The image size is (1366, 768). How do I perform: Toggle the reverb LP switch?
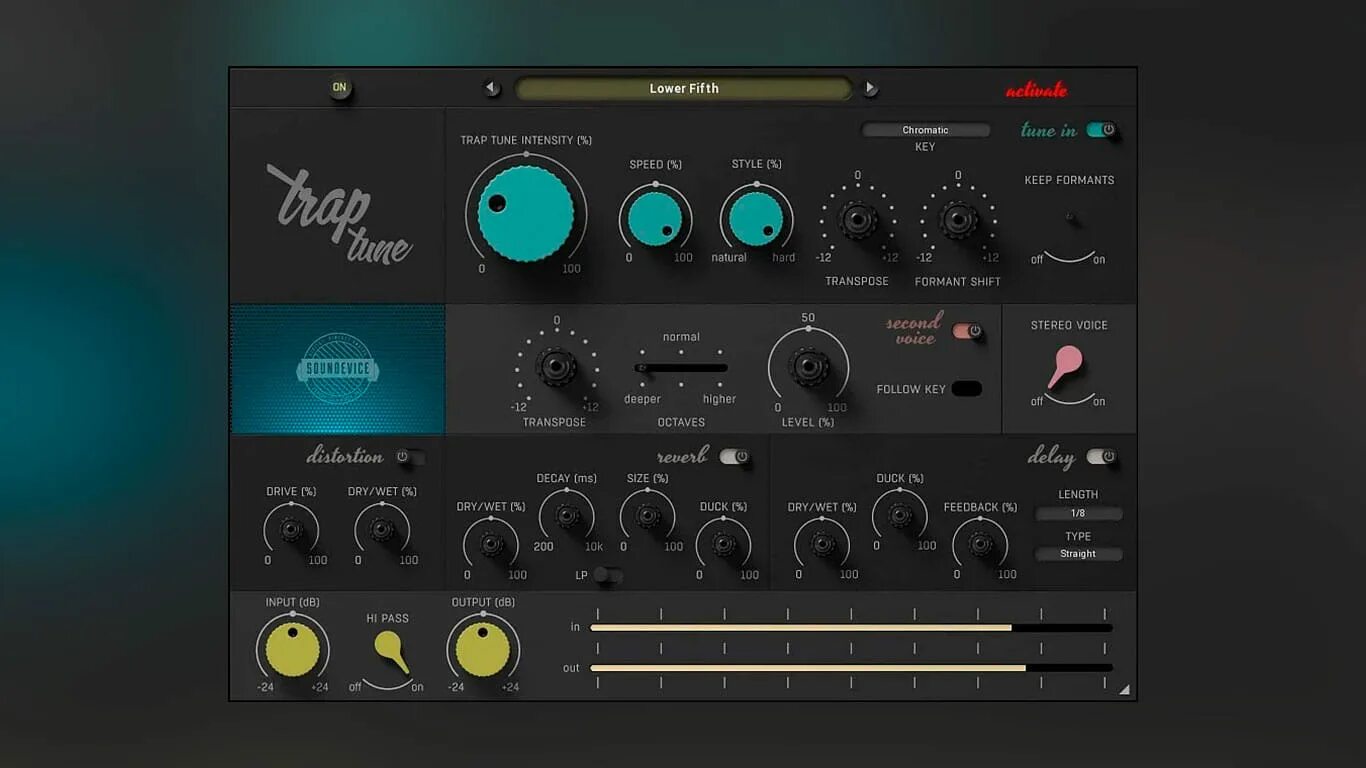pos(607,575)
